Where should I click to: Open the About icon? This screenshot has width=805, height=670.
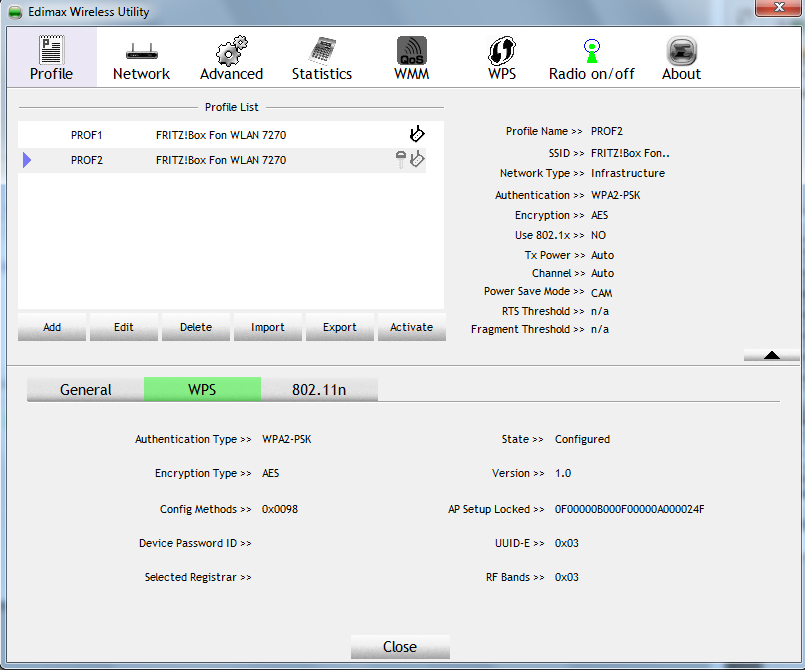coord(681,50)
